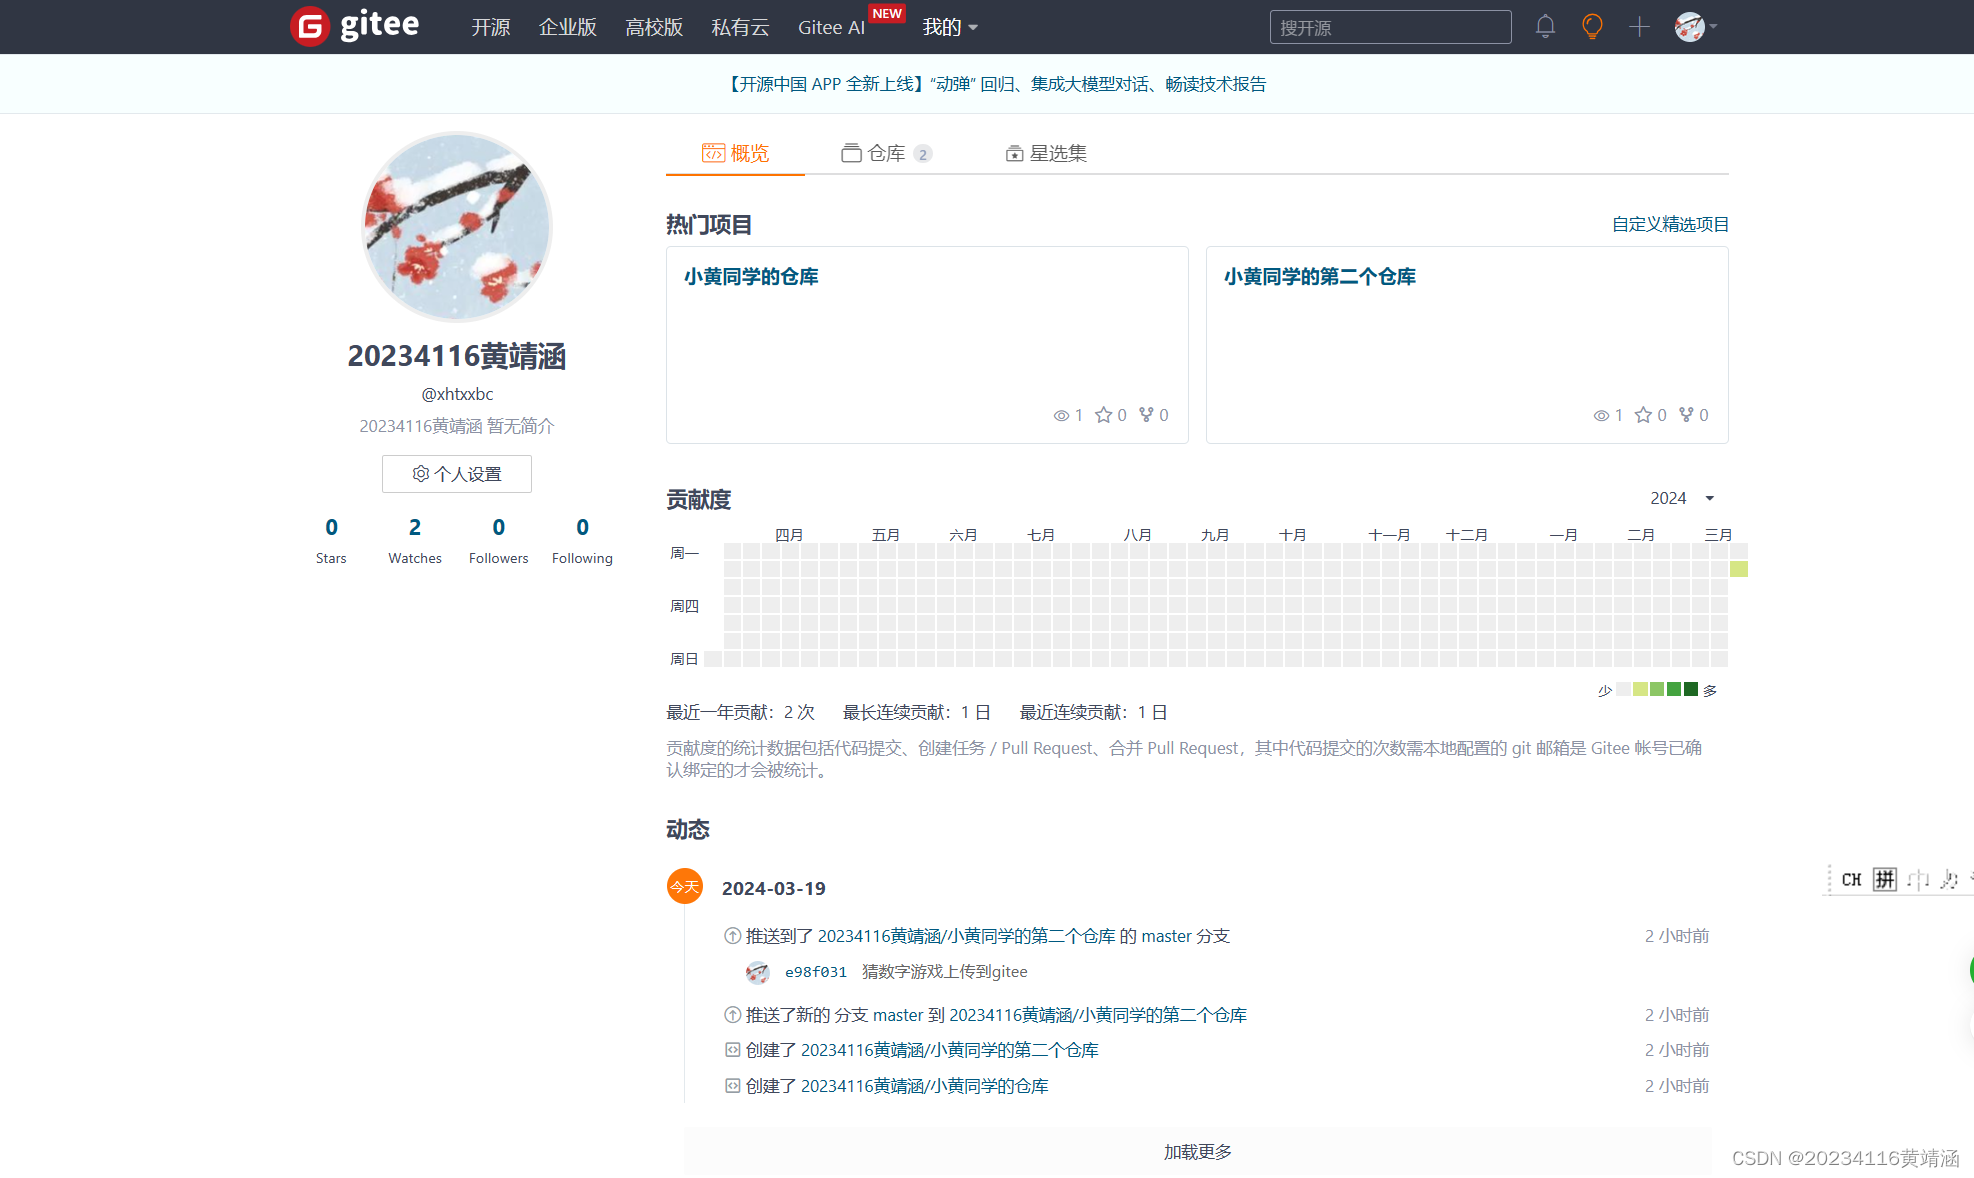Click the highlighted green contribution square
This screenshot has height=1178, width=1974.
click(x=1739, y=569)
